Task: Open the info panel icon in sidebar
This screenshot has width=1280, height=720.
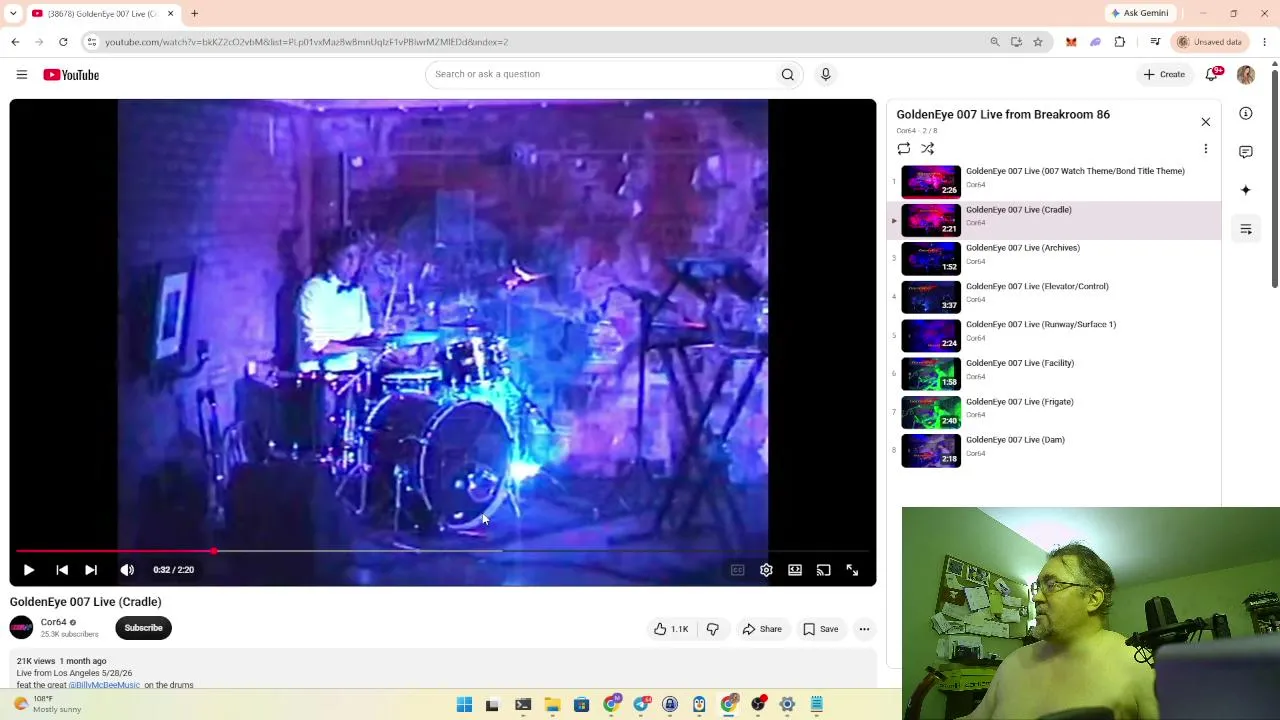Action: pos(1246,114)
